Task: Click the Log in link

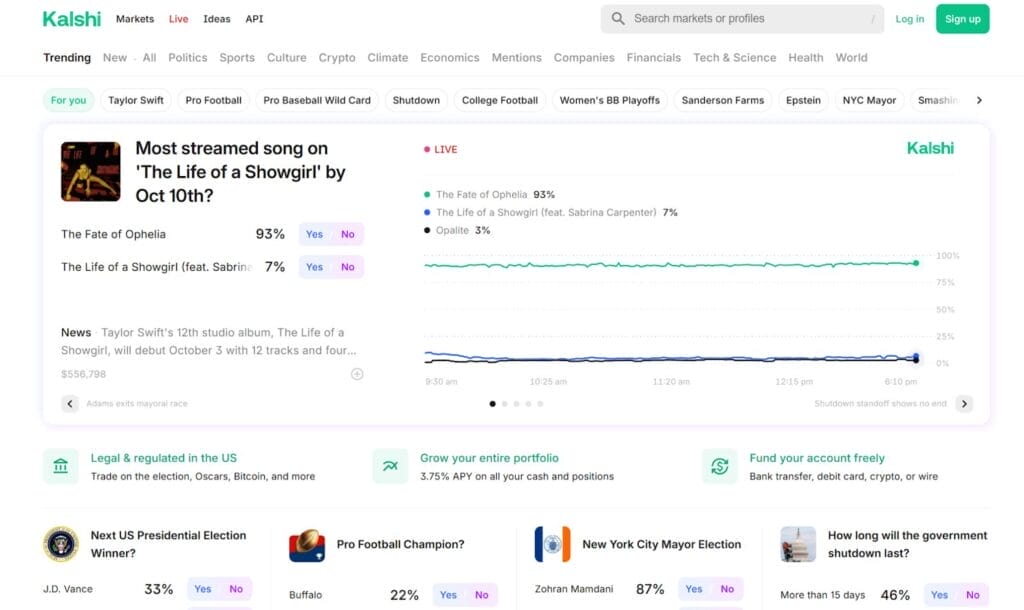Action: click(x=909, y=19)
